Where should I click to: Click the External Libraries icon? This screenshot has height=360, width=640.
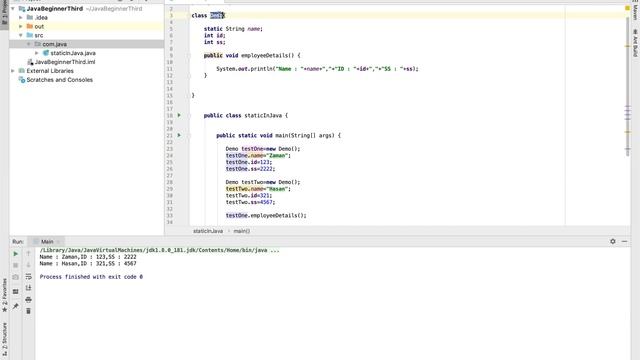click(22, 71)
